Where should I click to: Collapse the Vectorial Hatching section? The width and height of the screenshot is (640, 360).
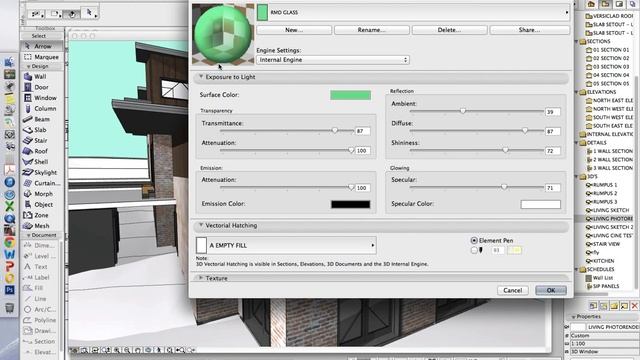(x=201, y=225)
